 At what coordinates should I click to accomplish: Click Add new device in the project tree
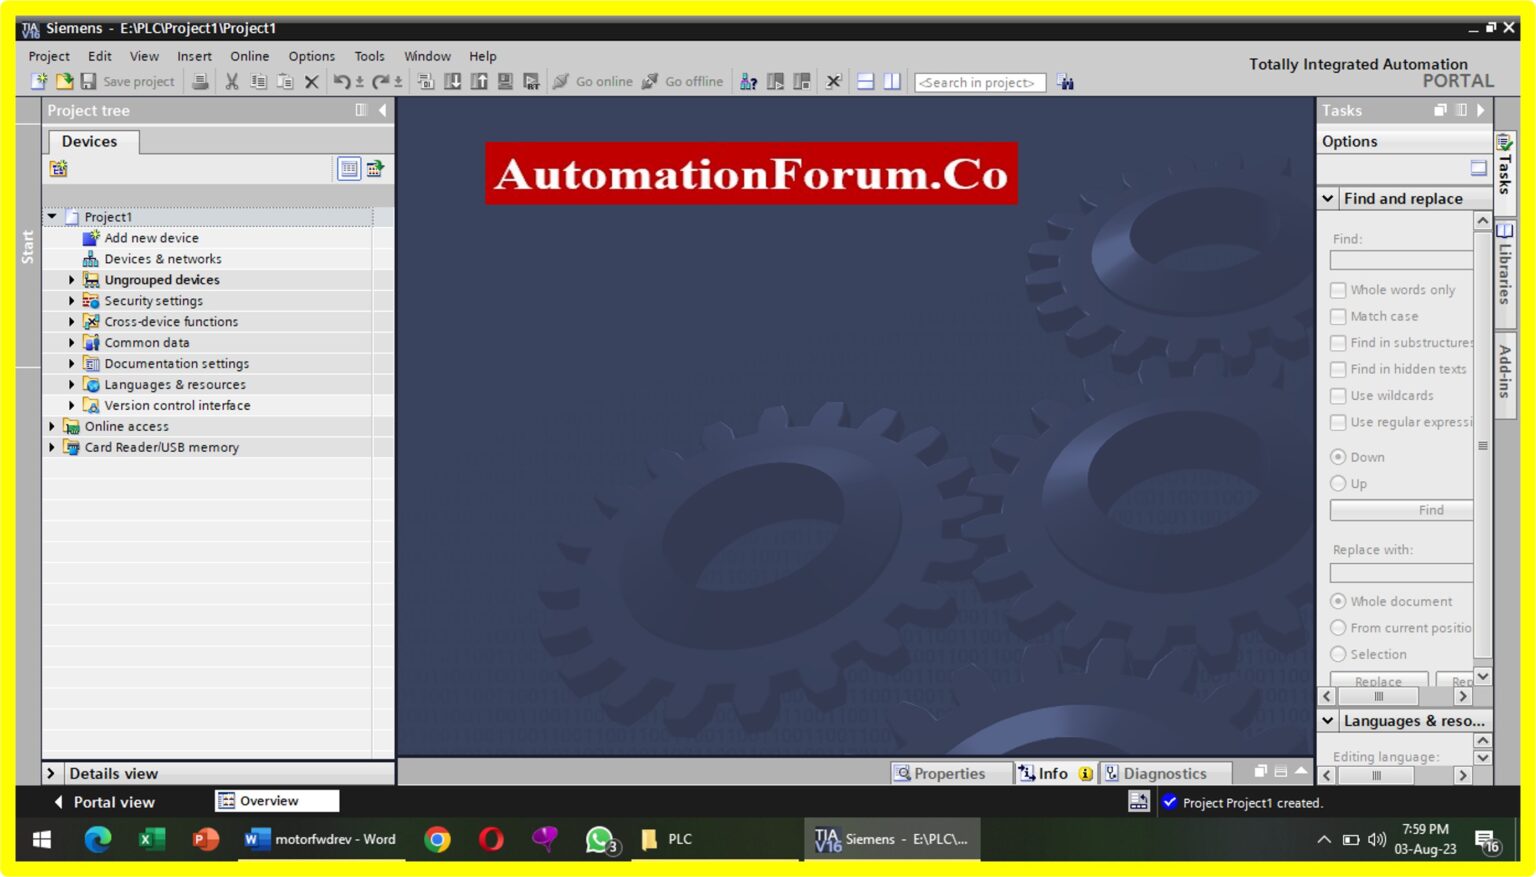pos(151,237)
